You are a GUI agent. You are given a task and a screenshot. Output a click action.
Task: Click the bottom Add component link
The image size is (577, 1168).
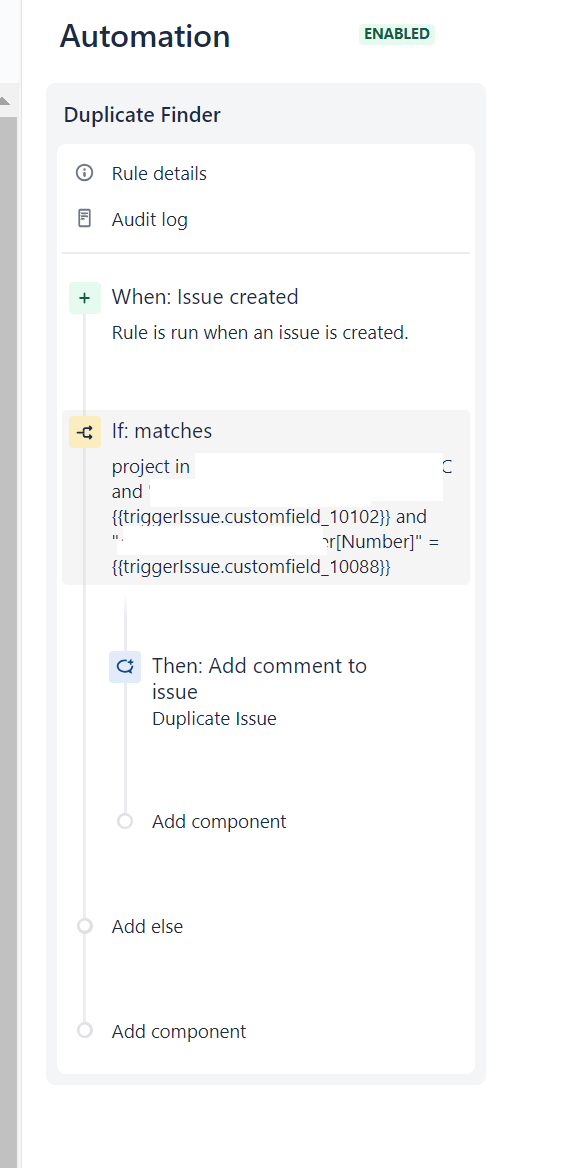pos(179,1032)
